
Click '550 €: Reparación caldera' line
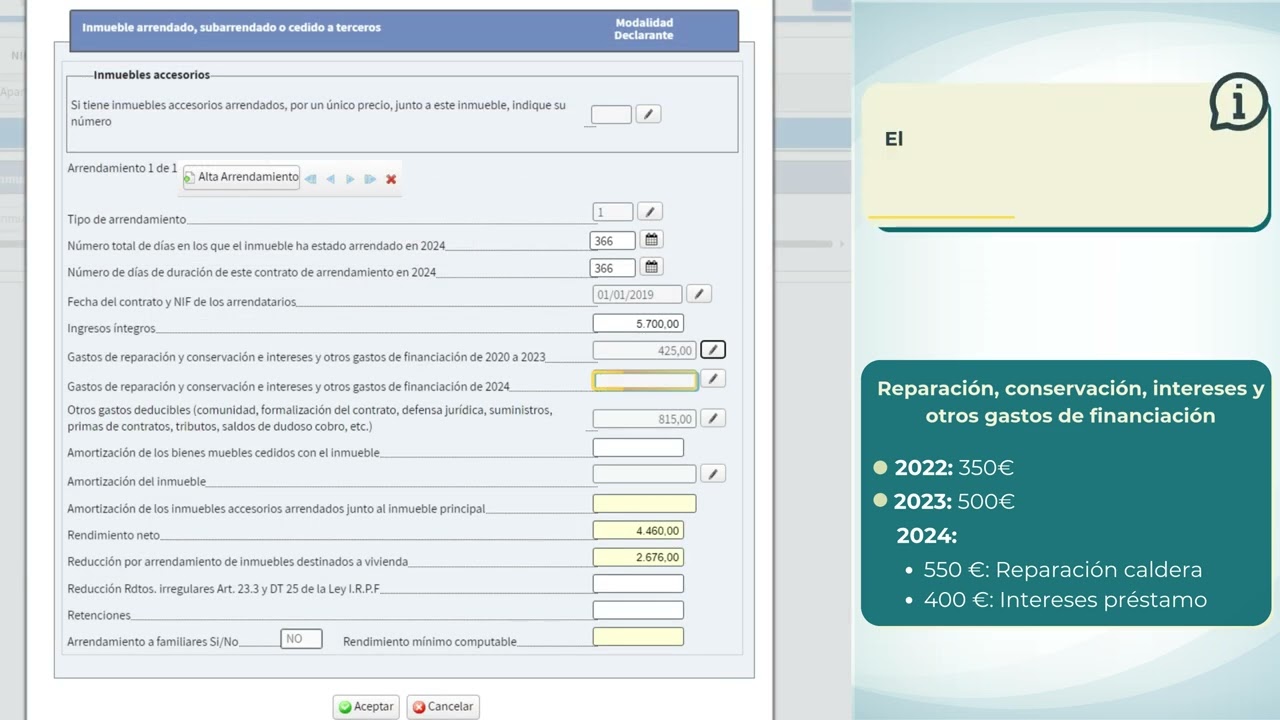tap(1063, 570)
